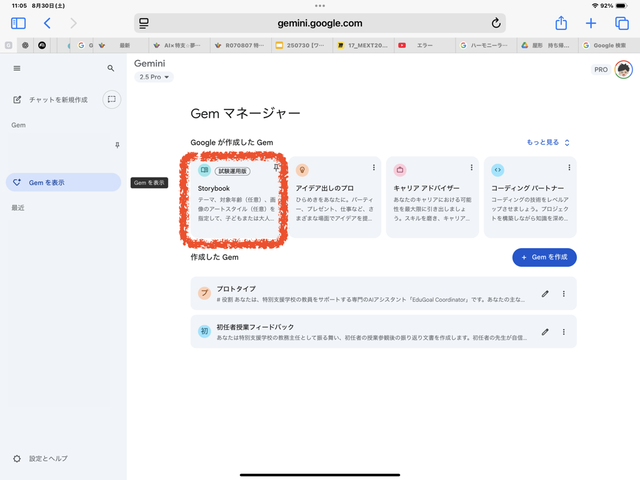
Task: Switch to the Google Drive 屋形 tab
Action: coord(547,45)
